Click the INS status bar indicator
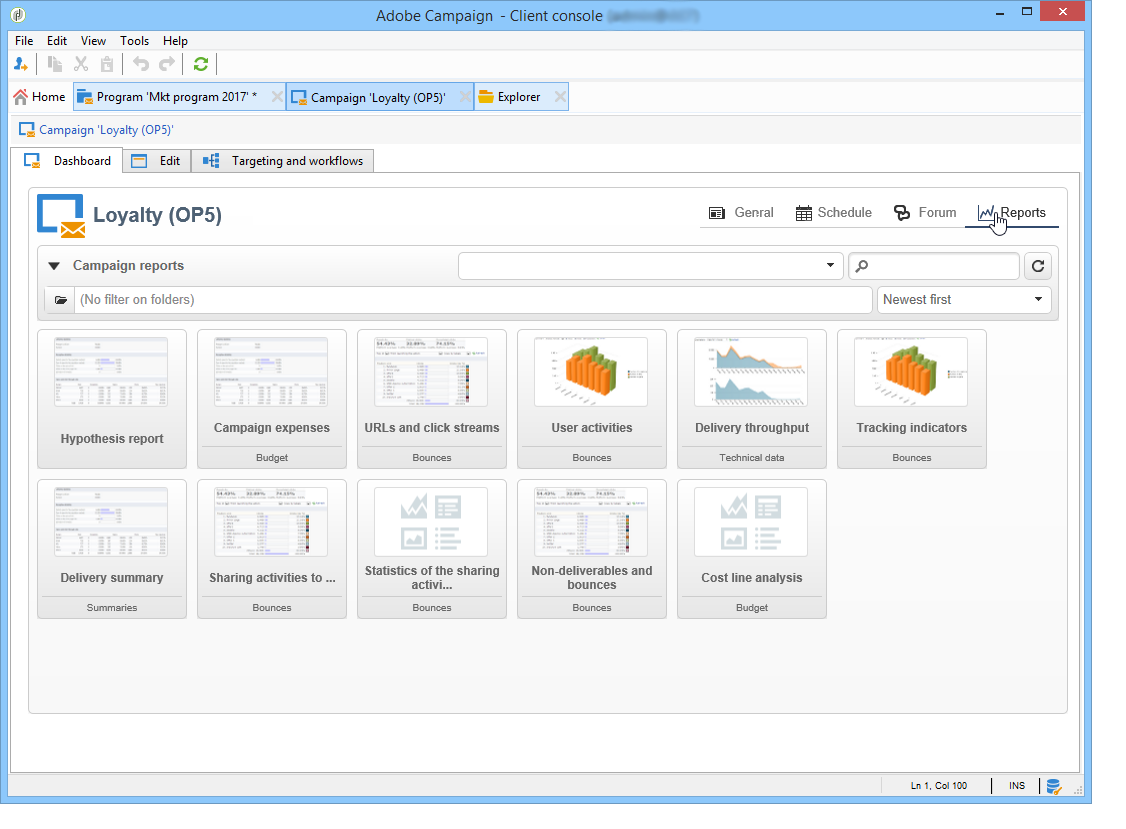1126x829 pixels. click(1017, 786)
